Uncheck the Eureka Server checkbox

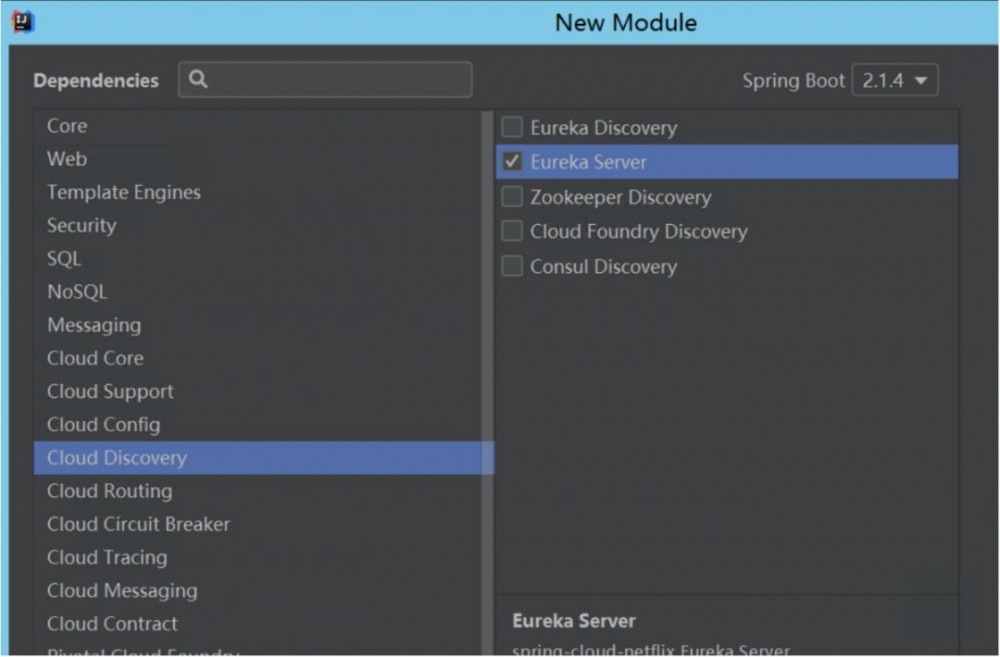pyautogui.click(x=512, y=162)
